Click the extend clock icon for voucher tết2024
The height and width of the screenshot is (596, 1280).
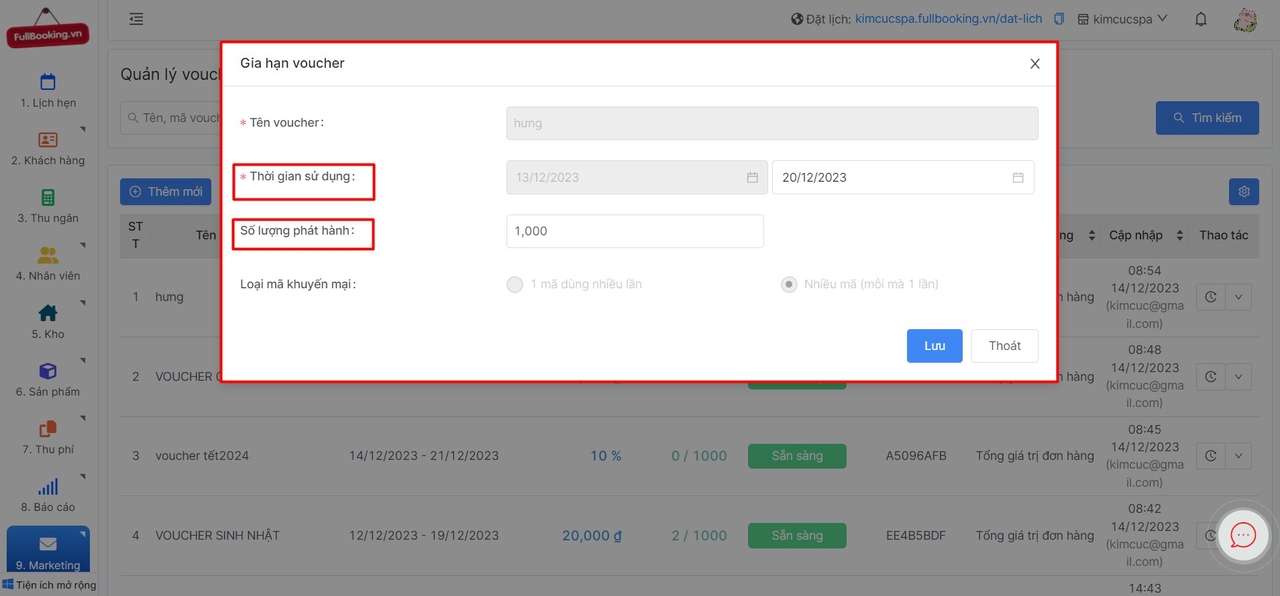coord(1210,456)
